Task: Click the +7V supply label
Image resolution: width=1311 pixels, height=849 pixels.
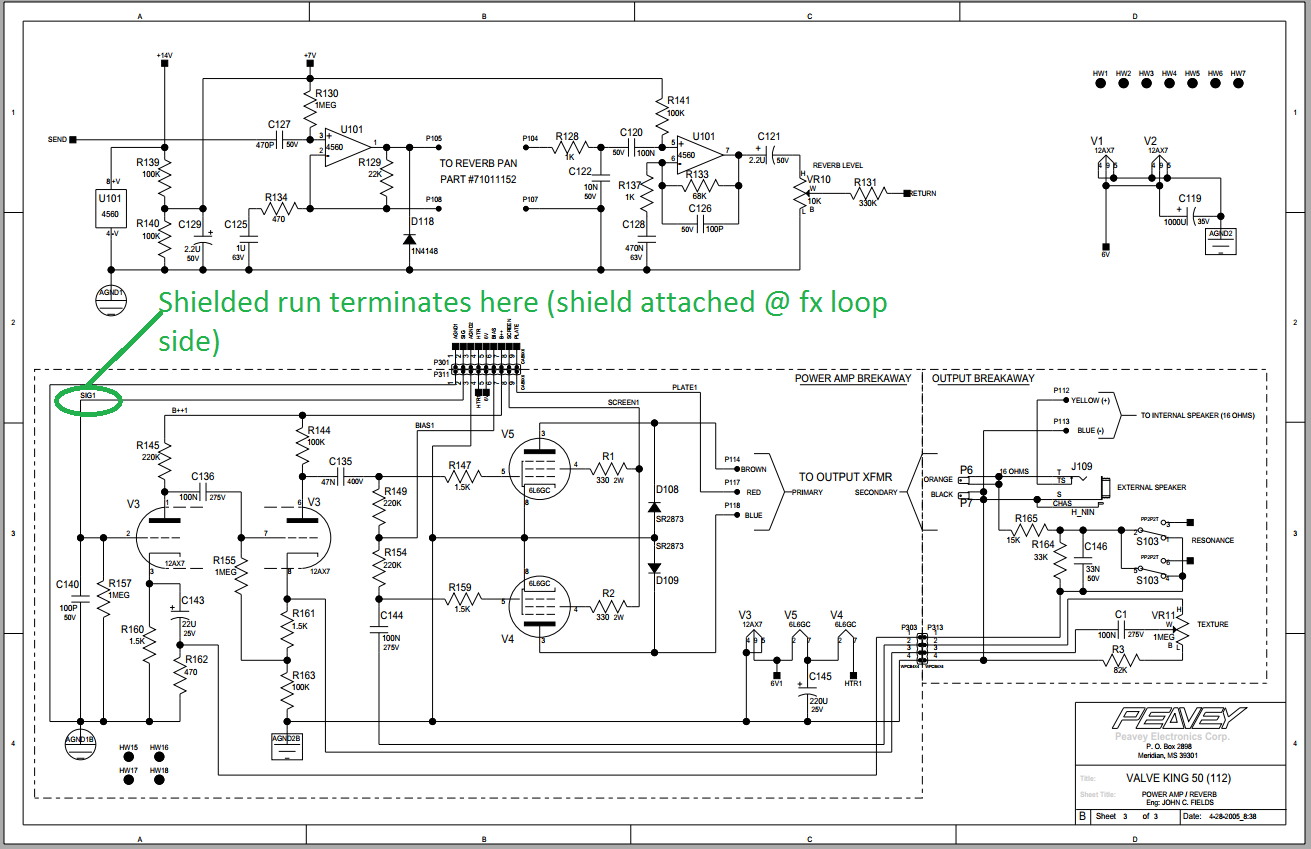Action: coord(310,55)
